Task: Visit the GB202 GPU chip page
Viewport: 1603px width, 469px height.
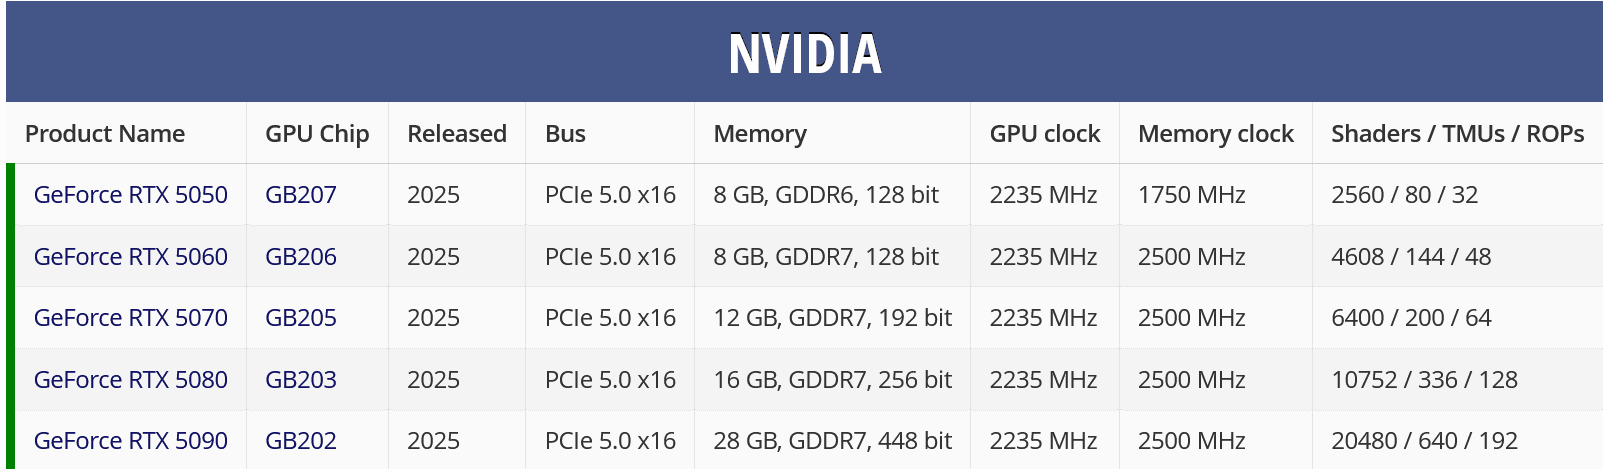Action: 300,441
